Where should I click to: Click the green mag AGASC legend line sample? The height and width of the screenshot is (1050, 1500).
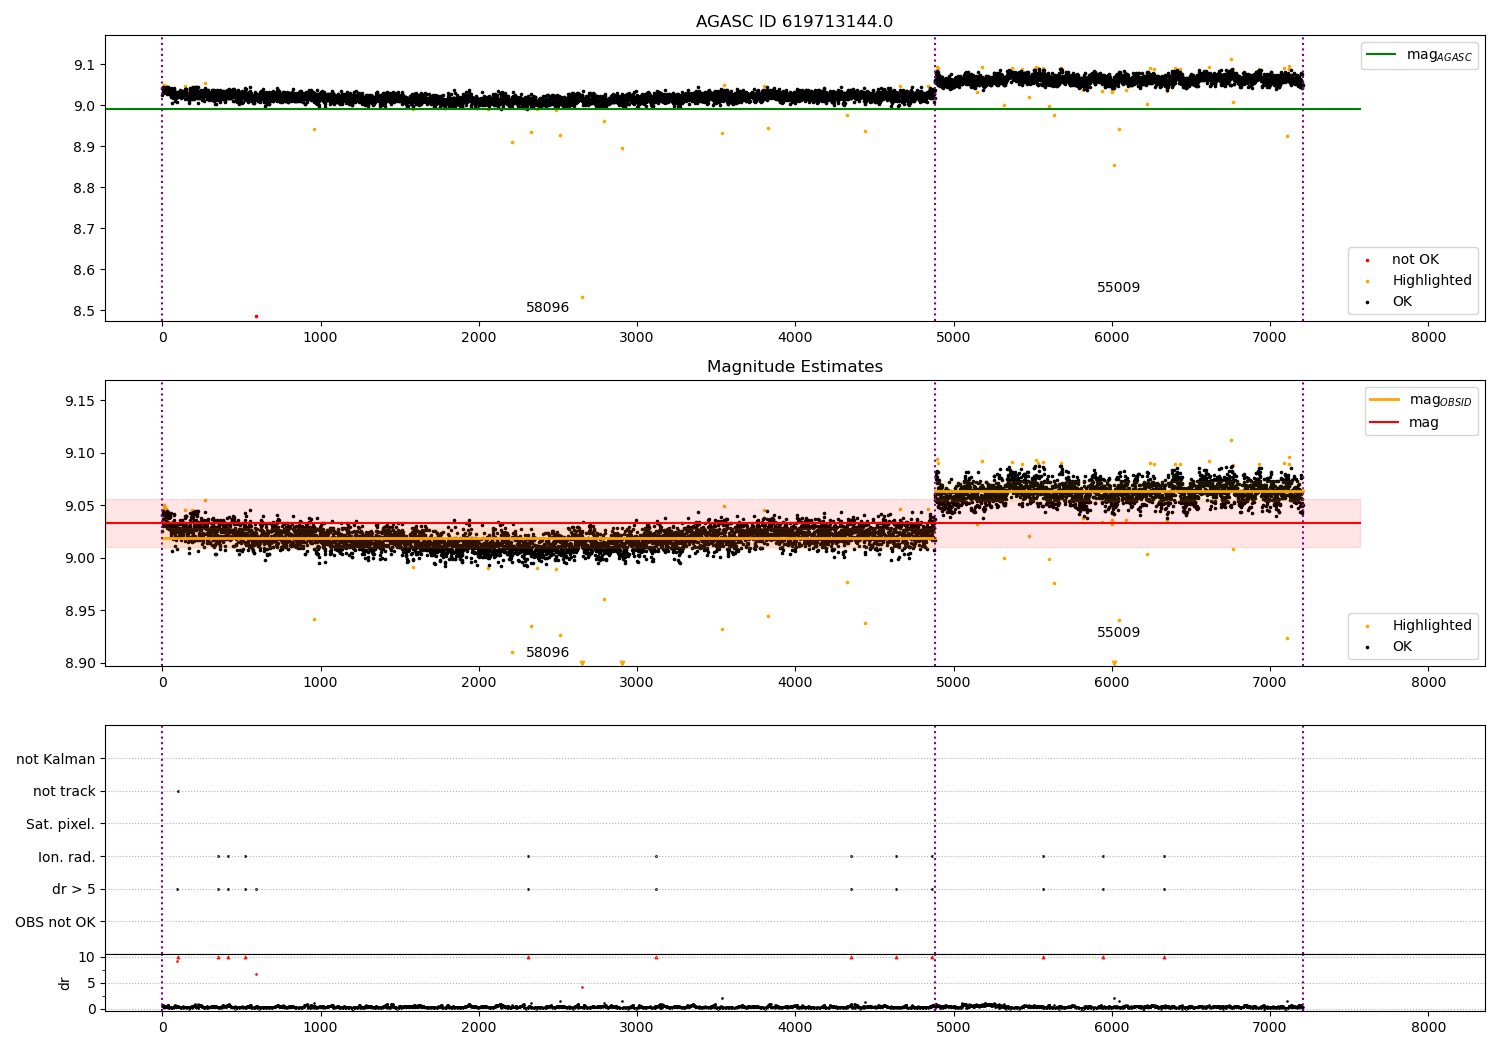[1382, 55]
